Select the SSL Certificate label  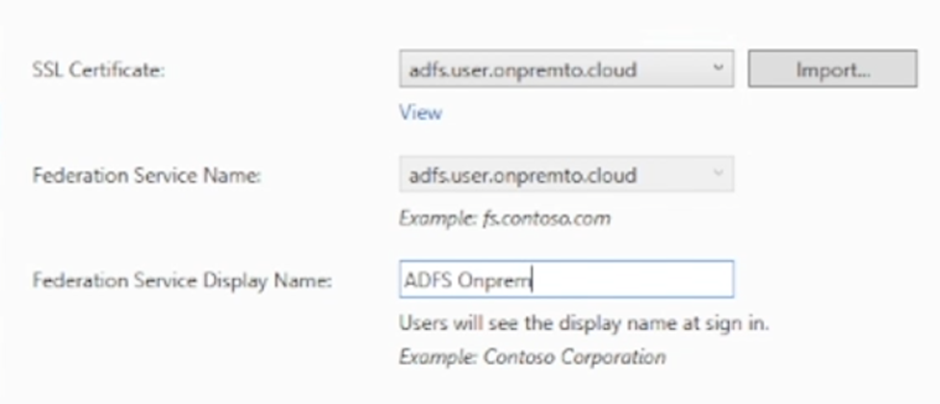tap(98, 70)
